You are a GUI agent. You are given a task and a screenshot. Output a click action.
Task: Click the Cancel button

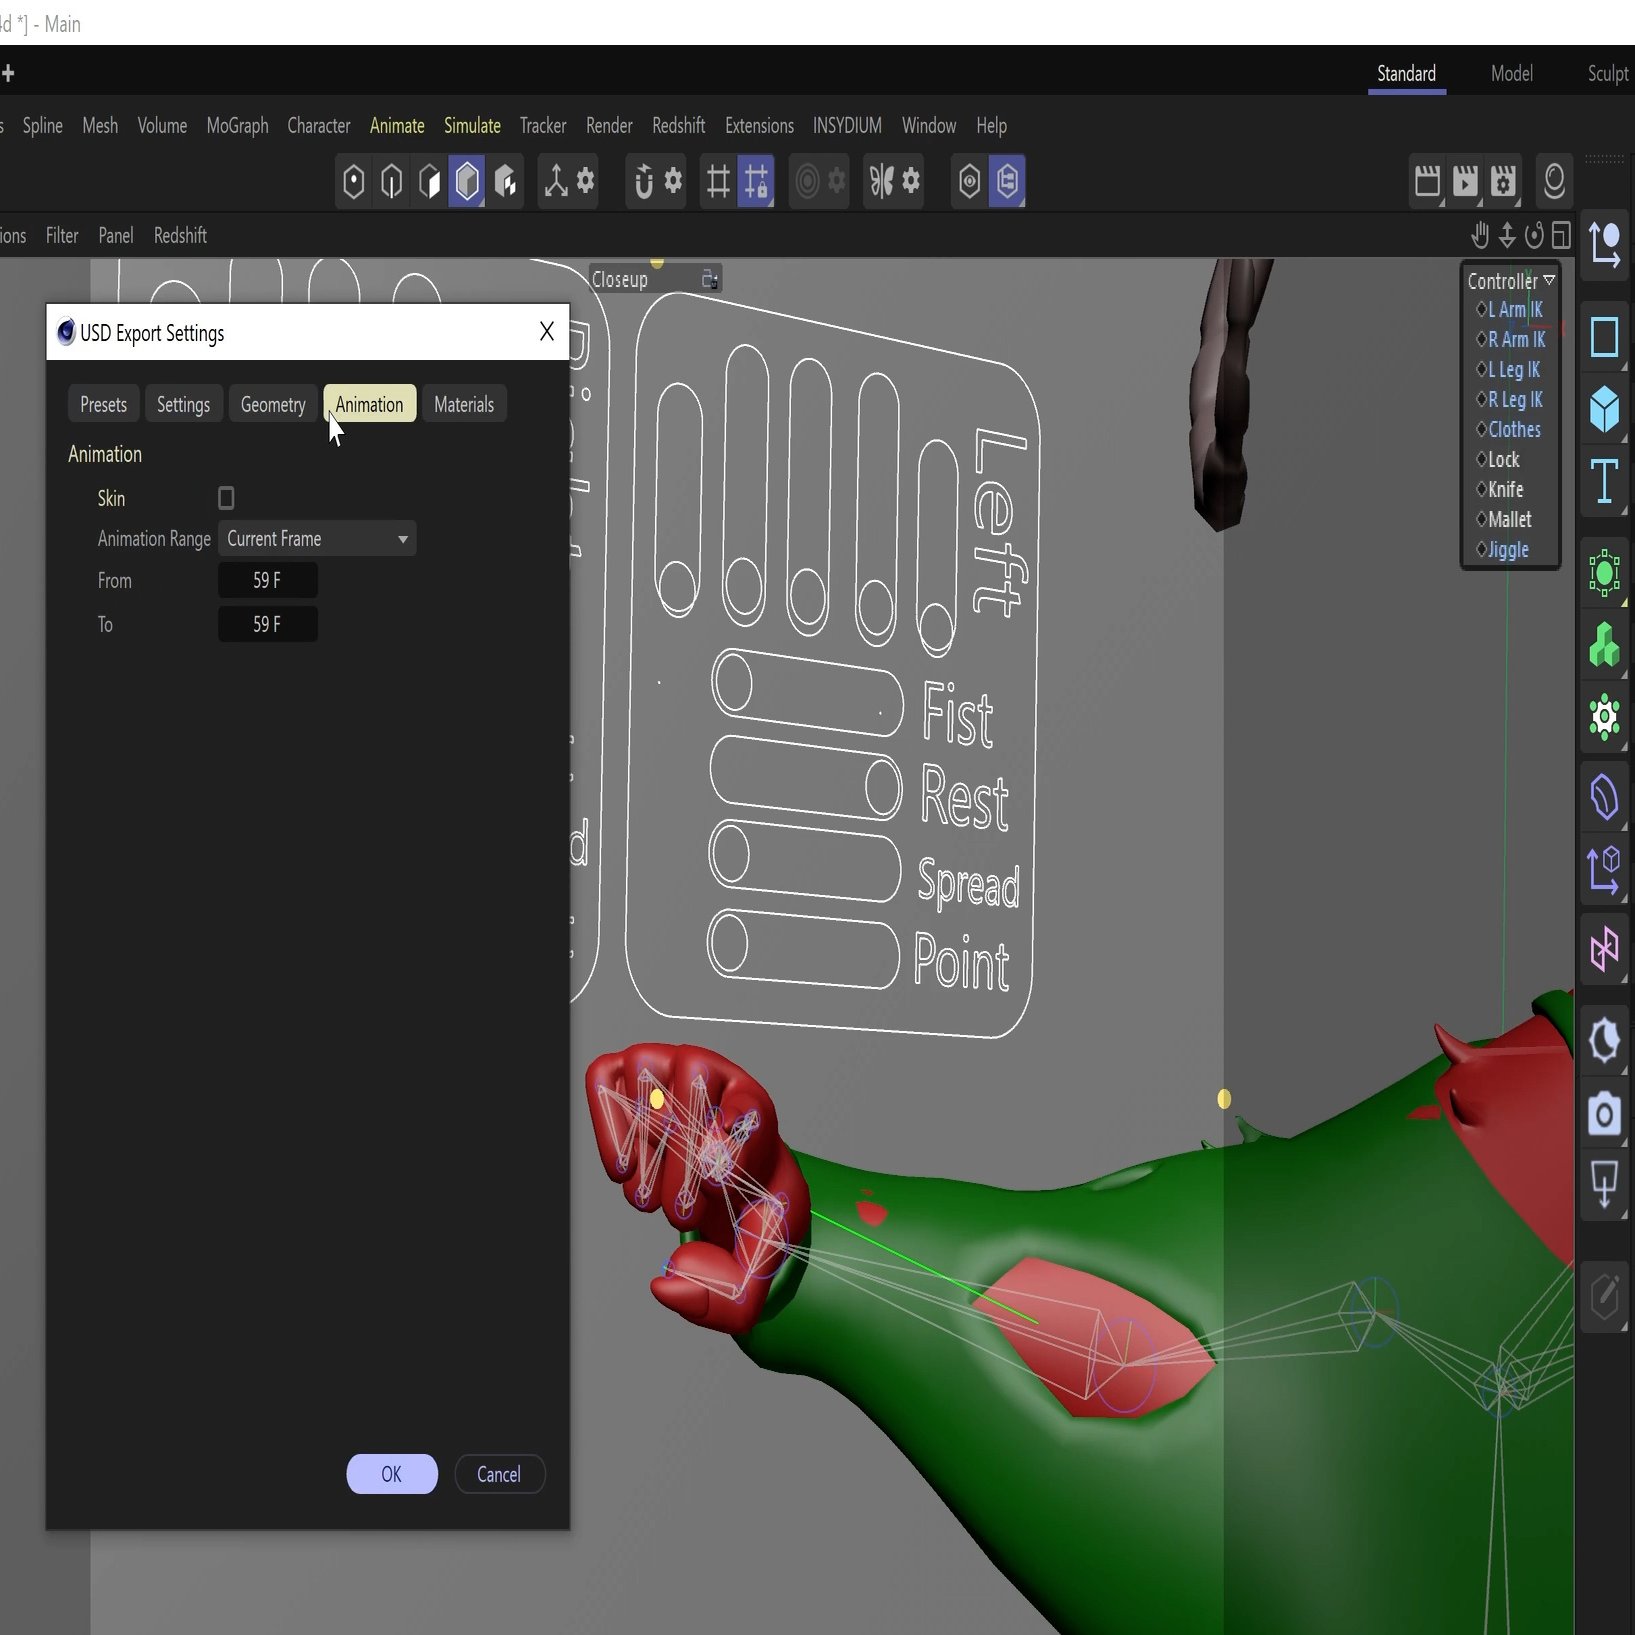pos(499,1474)
